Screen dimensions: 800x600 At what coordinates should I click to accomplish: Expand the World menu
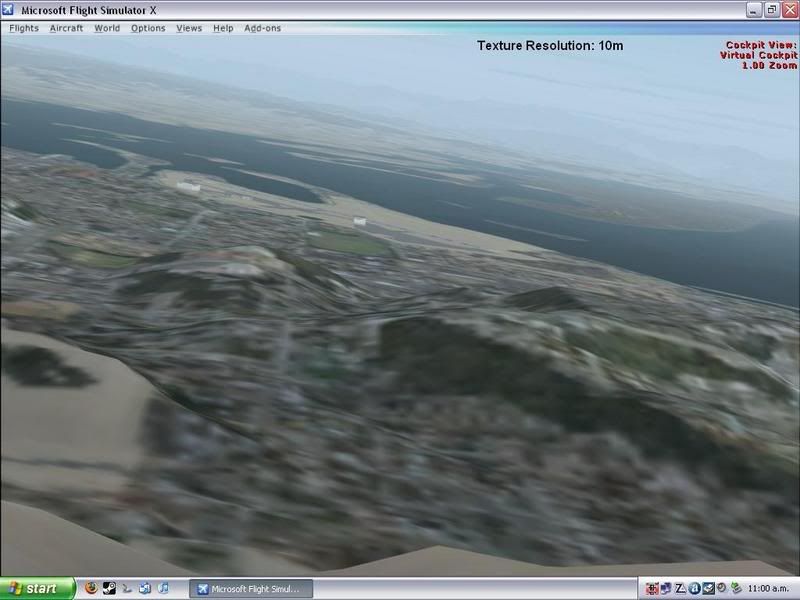107,28
